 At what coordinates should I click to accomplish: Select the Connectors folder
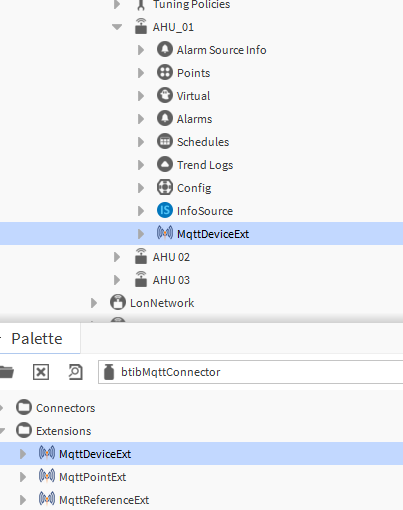pyautogui.click(x=65, y=408)
